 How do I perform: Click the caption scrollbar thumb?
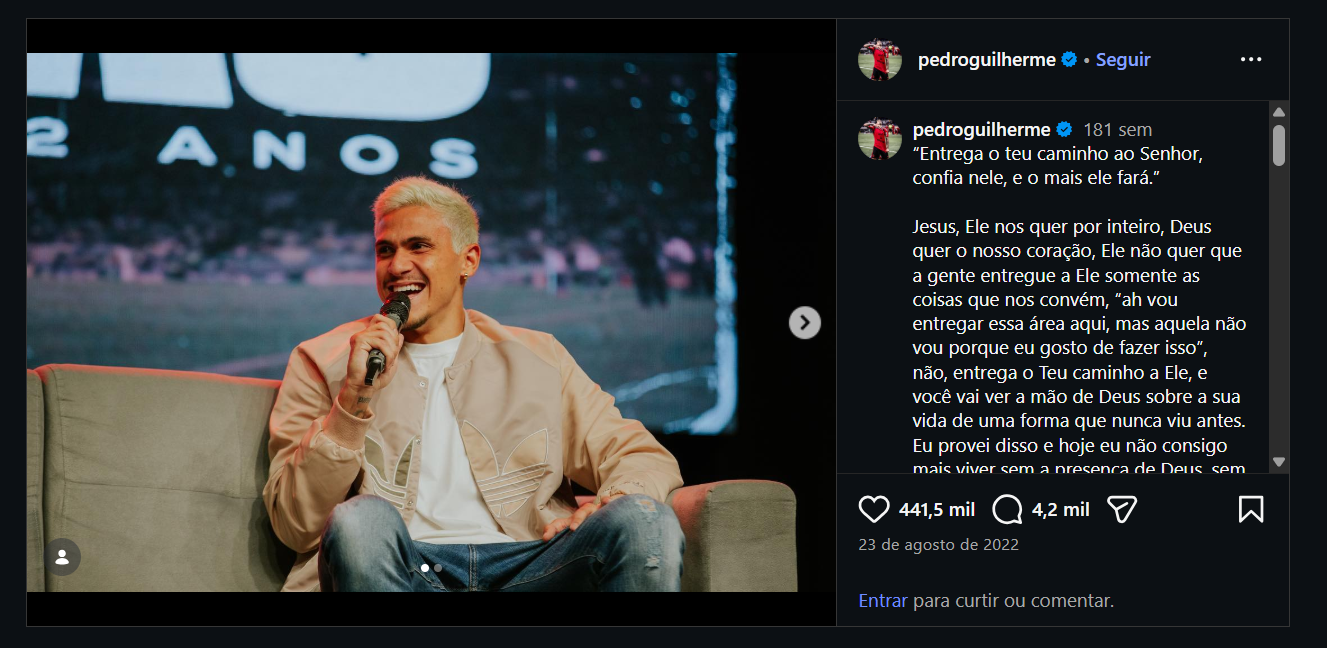coord(1278,145)
